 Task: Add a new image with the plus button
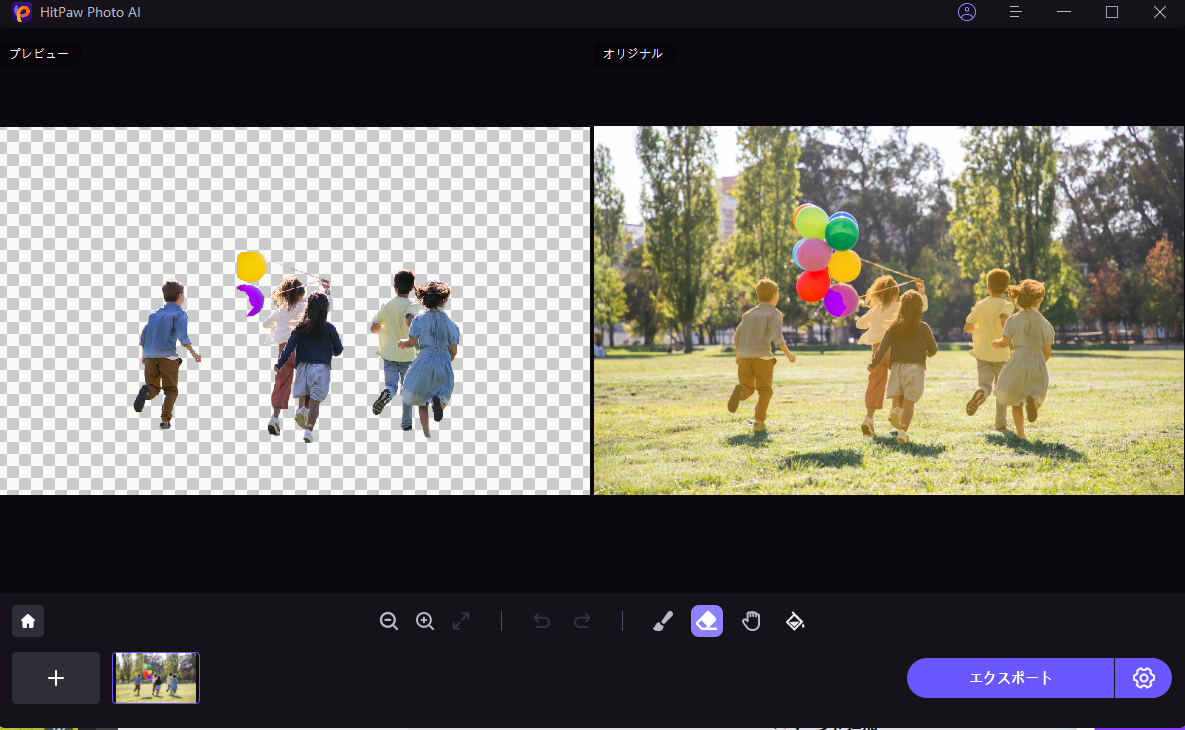pos(56,678)
